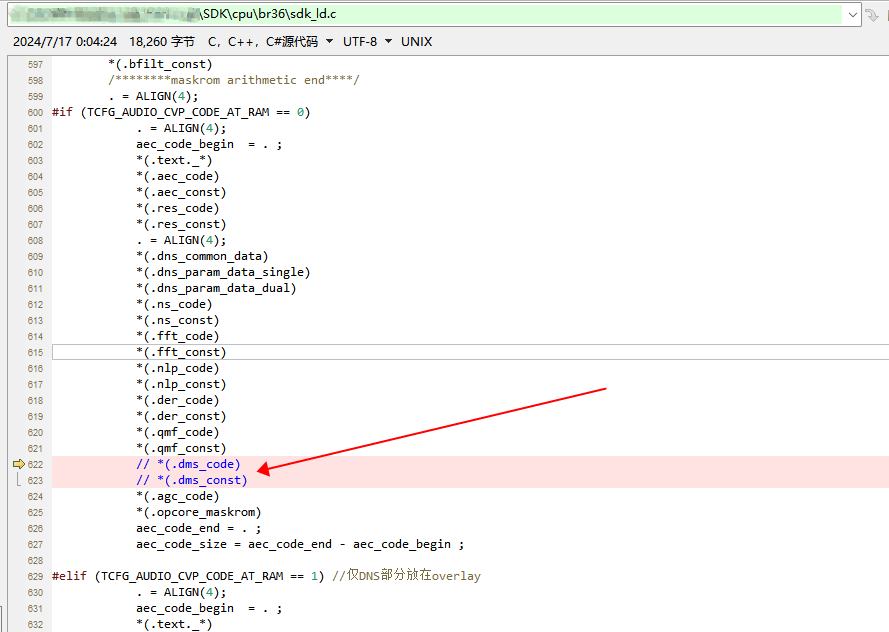Screen dimensions: 889x632
Task: Place cursor on the *(.fft_const) line
Action: 181,352
